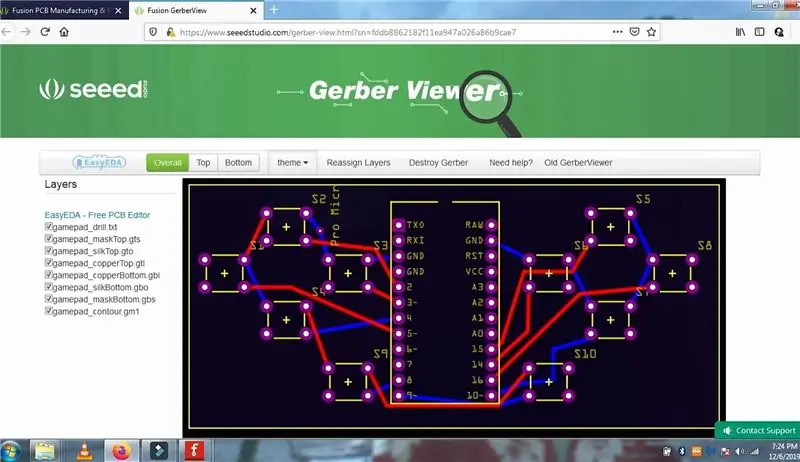Click Reassign Layers
The width and height of the screenshot is (800, 462).
[358, 163]
